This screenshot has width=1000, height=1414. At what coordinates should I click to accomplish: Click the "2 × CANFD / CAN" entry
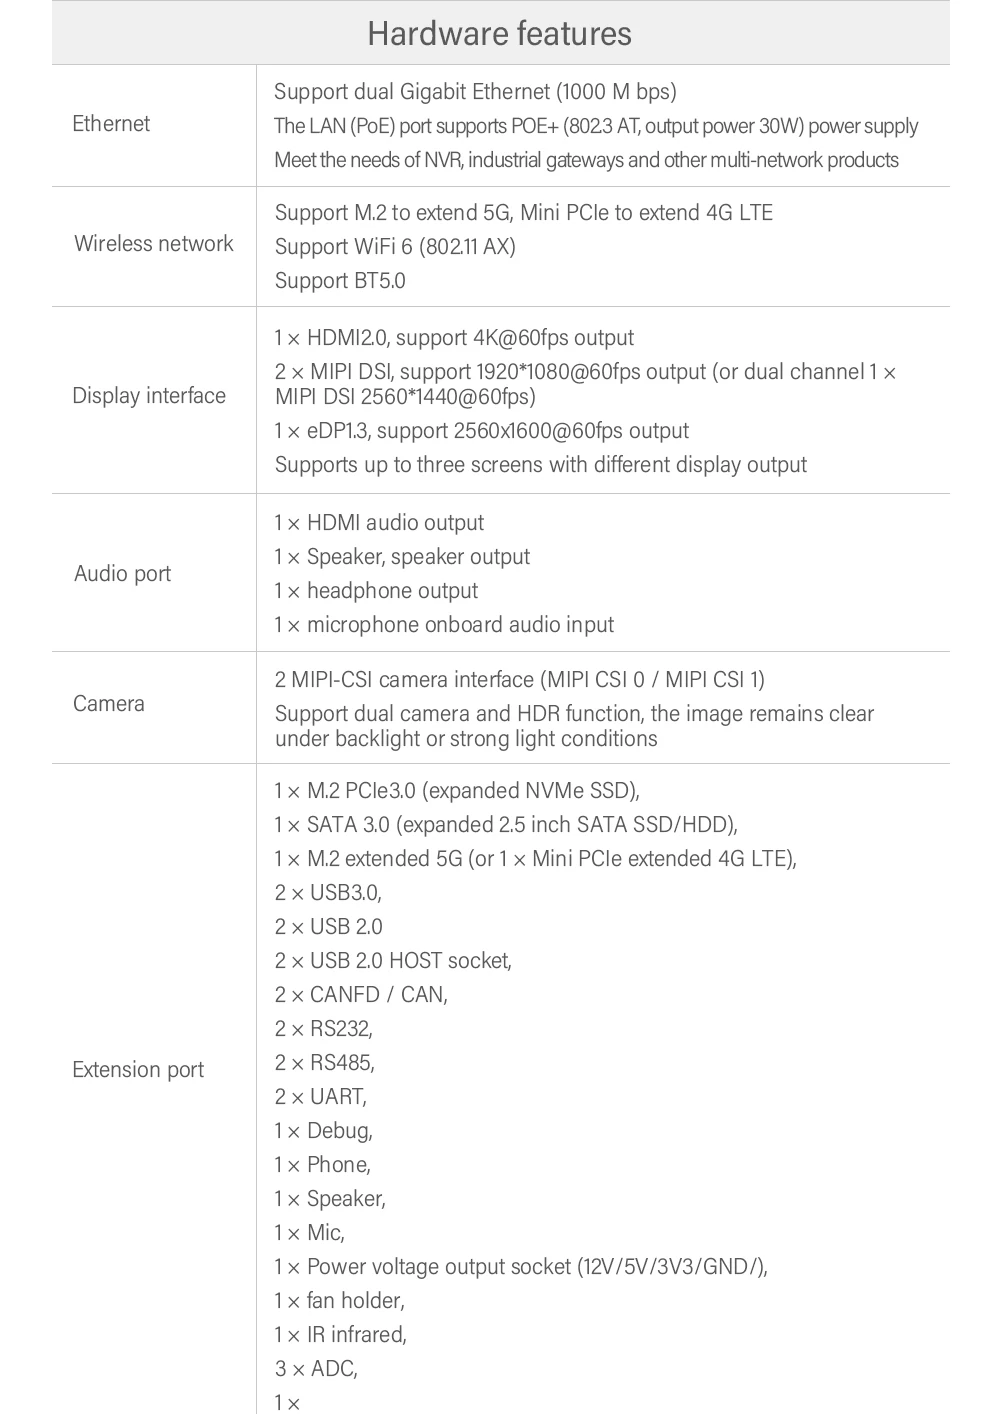361,995
